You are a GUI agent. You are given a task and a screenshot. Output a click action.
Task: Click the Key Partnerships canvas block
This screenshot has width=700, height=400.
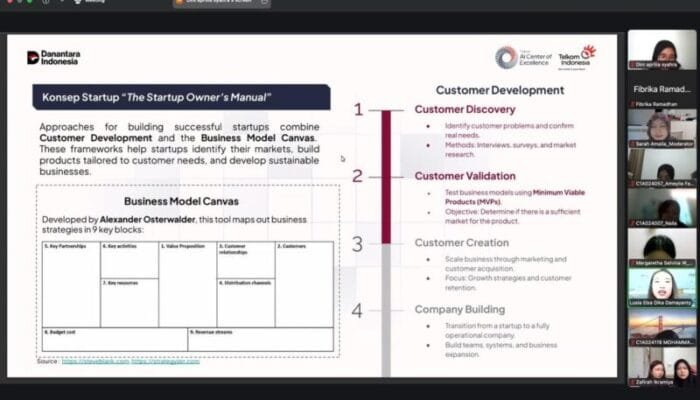[x=70, y=283]
